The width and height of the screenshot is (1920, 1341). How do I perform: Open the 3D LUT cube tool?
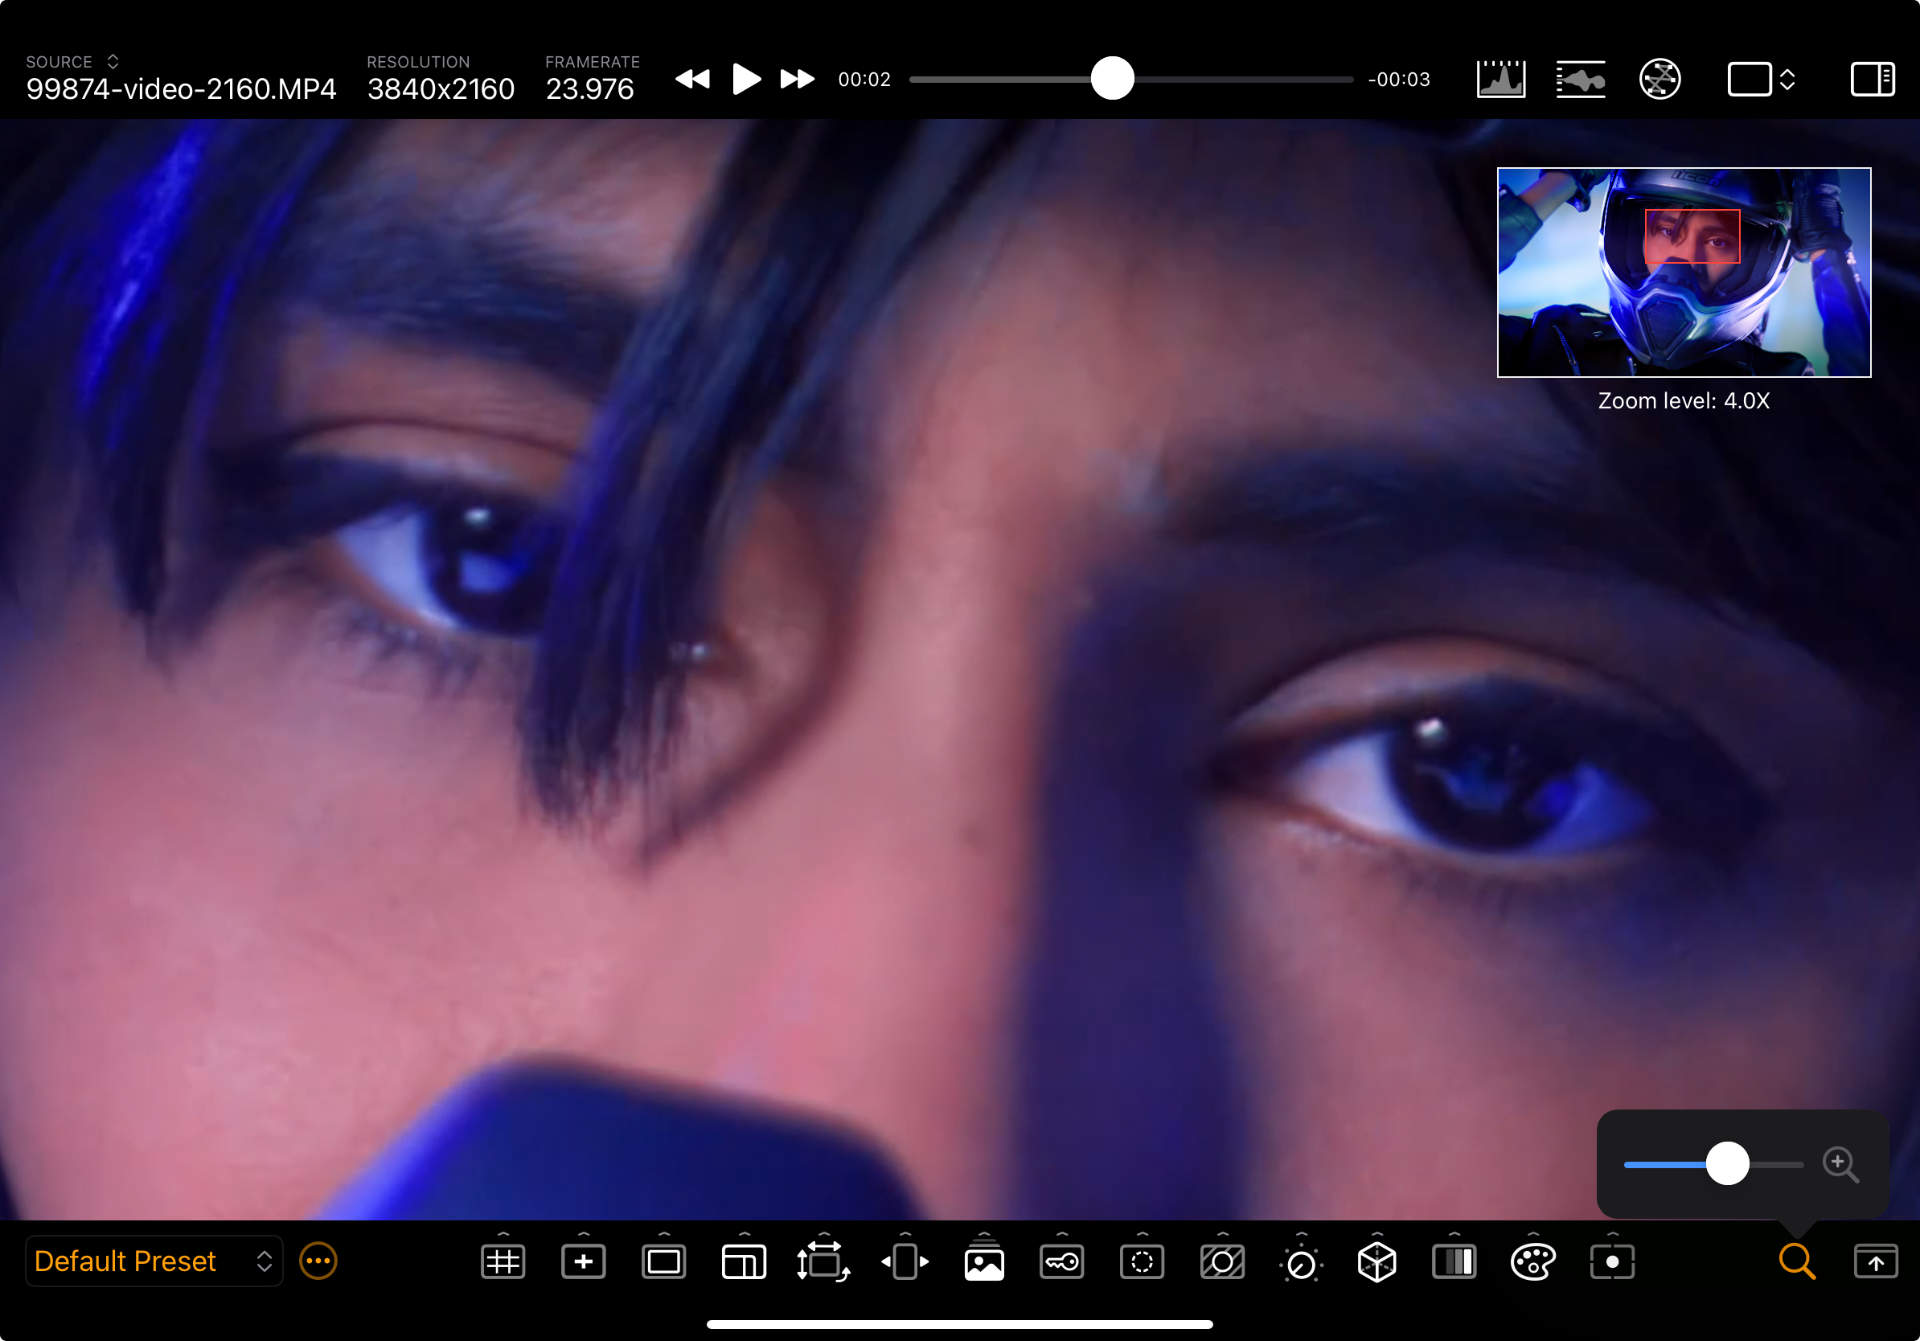pos(1376,1262)
